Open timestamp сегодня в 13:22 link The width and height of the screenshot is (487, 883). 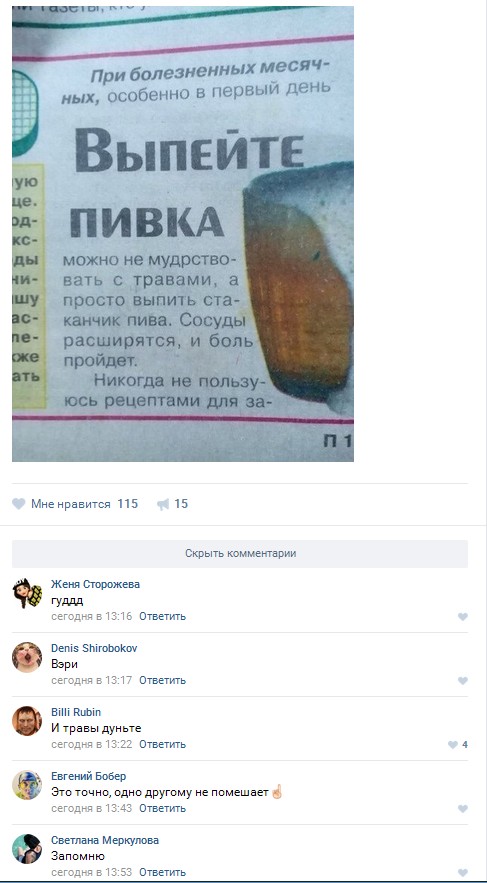(x=91, y=744)
